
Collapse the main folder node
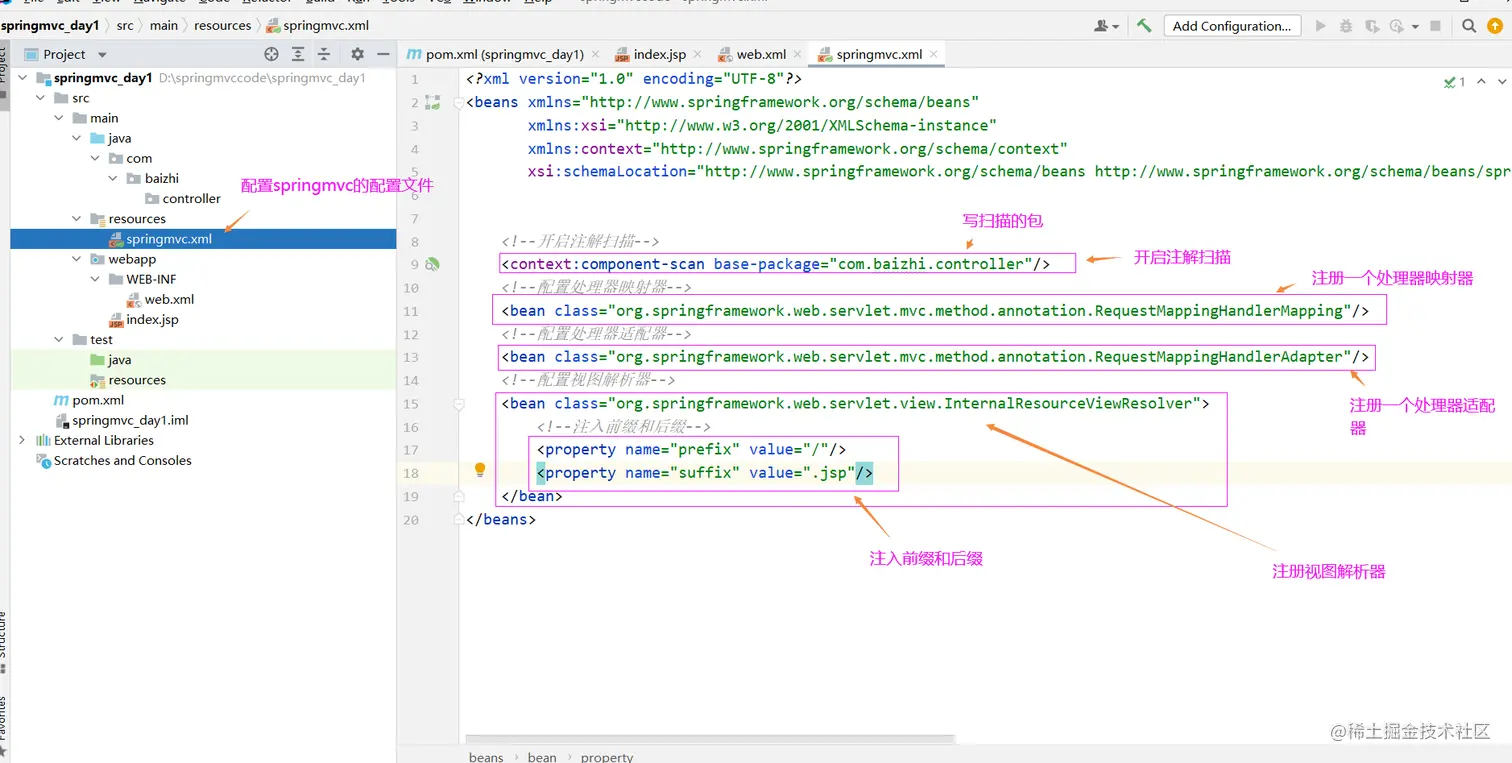click(59, 118)
